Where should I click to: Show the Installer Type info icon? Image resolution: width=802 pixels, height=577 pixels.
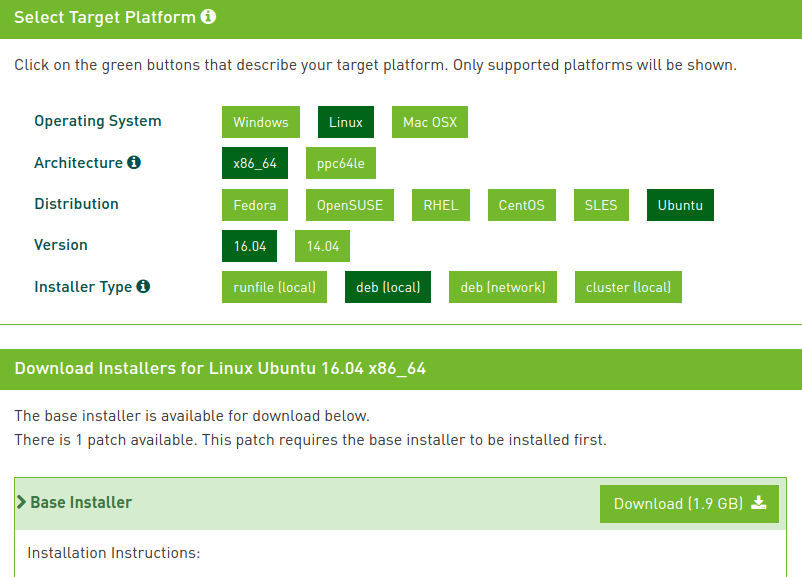(x=143, y=286)
